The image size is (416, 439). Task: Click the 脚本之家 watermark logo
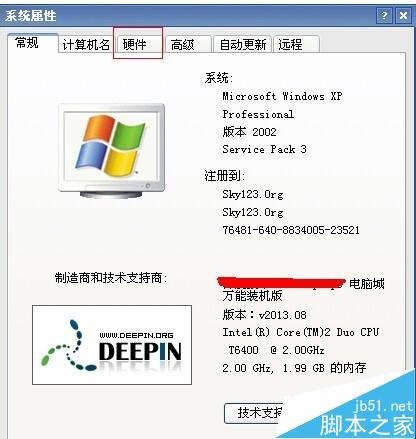(x=367, y=425)
